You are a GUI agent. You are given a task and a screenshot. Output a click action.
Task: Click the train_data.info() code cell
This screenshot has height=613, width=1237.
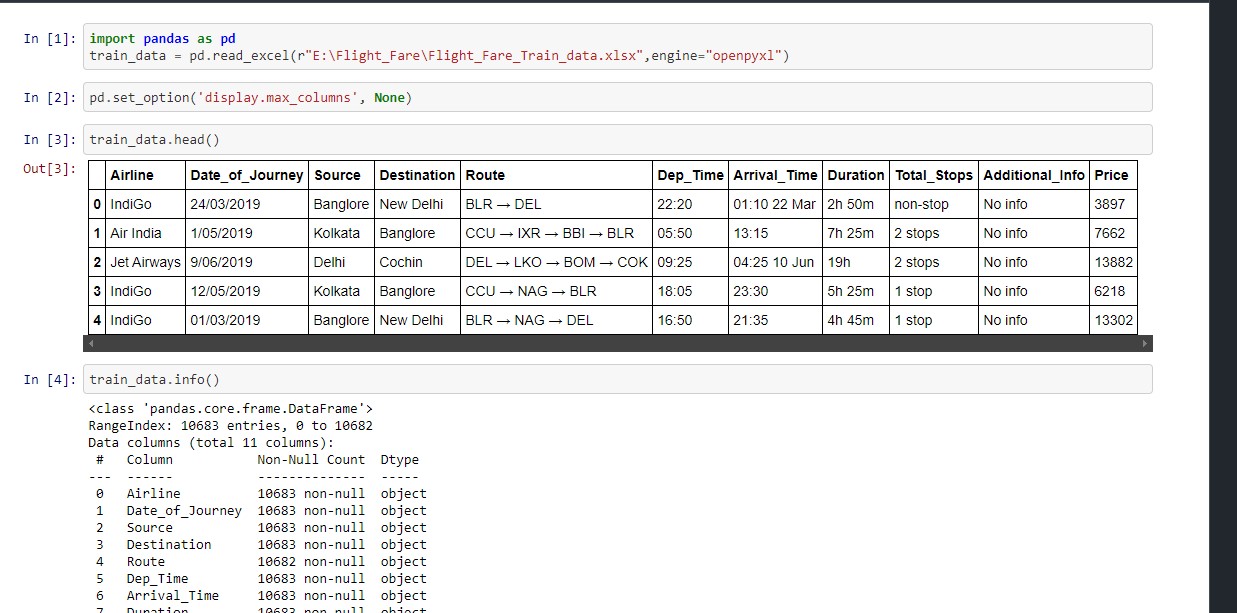click(x=618, y=379)
